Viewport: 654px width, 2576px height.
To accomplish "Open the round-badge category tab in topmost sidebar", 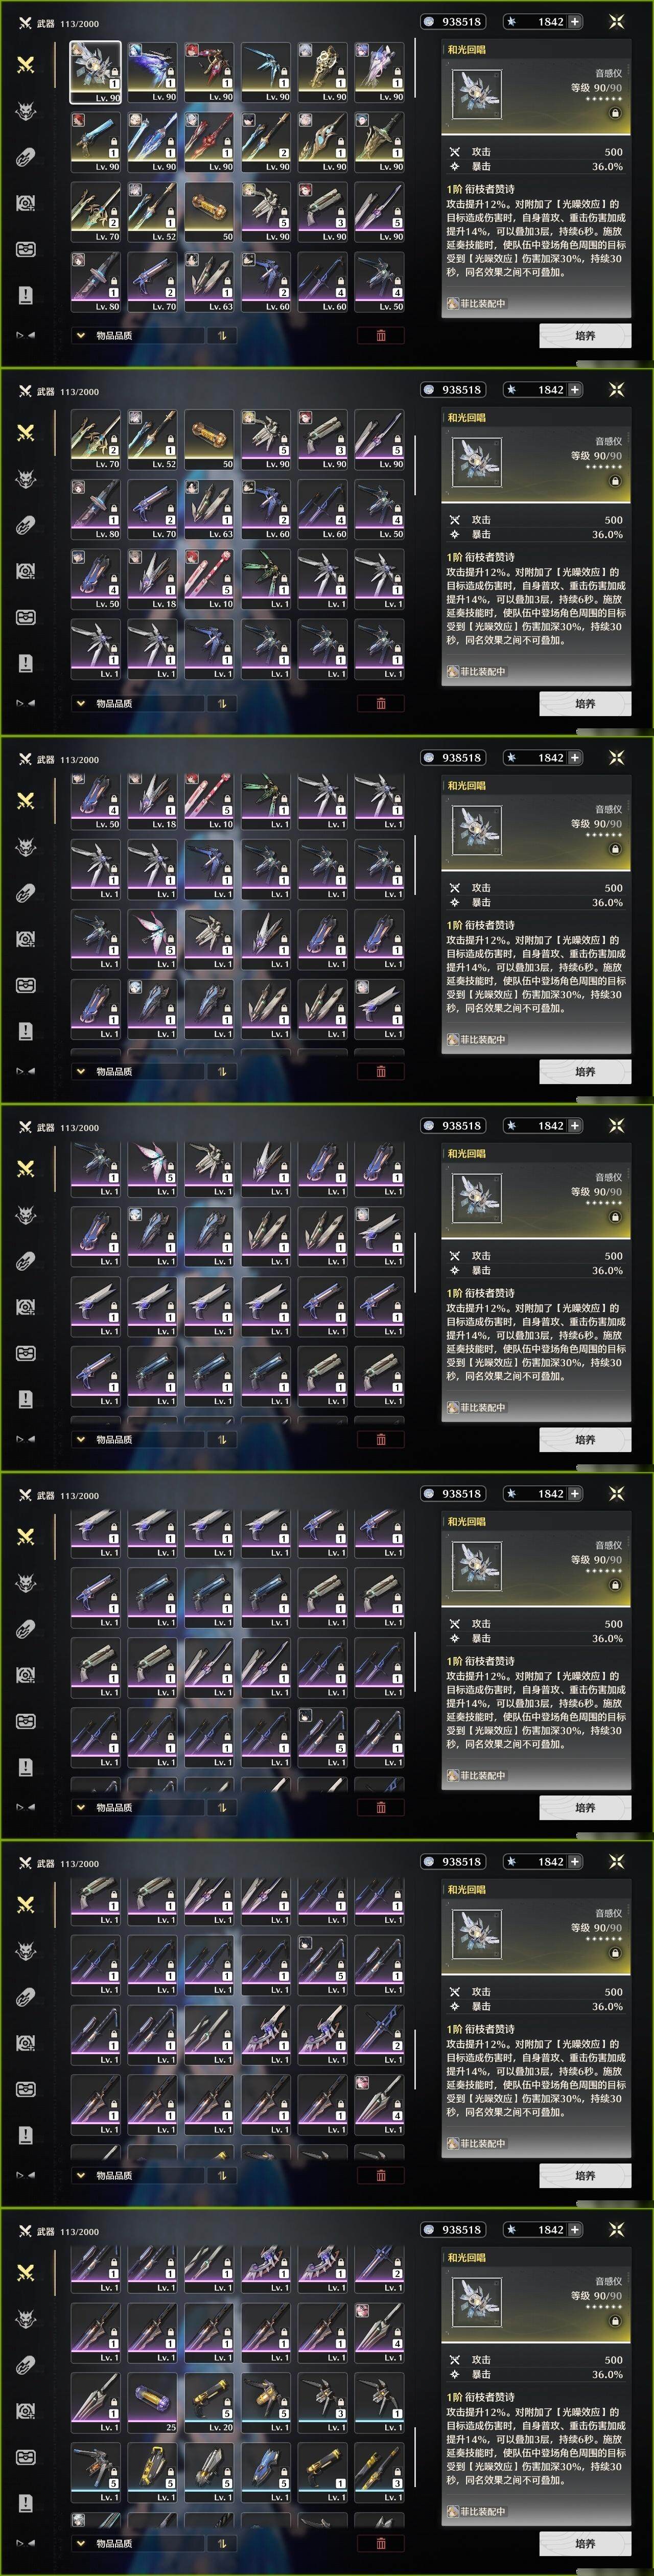I will coord(26,203).
